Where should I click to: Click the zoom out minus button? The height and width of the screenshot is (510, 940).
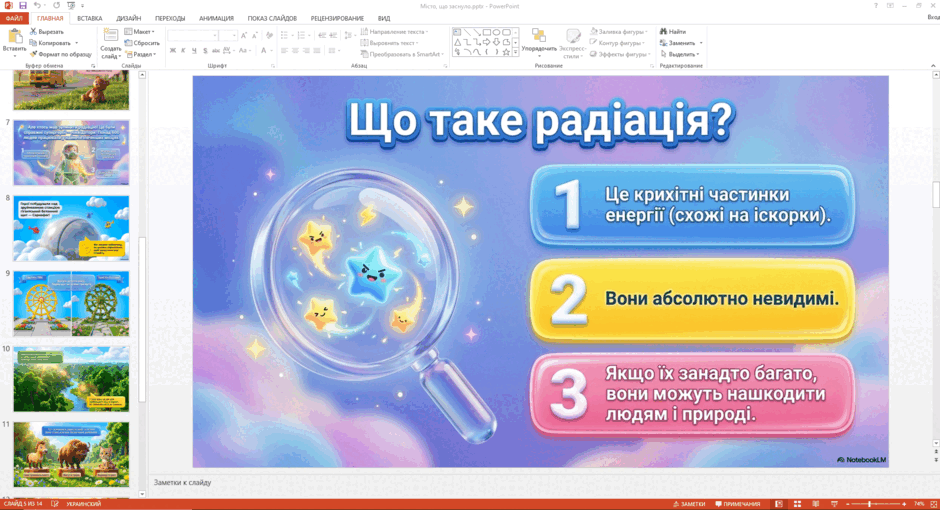[x=848, y=505]
